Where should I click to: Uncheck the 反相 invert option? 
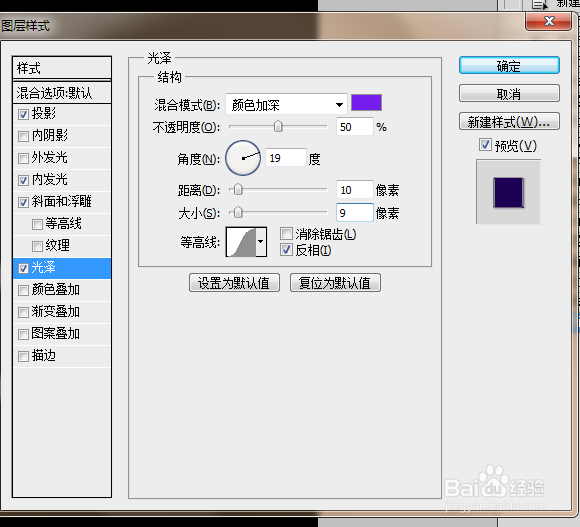286,250
